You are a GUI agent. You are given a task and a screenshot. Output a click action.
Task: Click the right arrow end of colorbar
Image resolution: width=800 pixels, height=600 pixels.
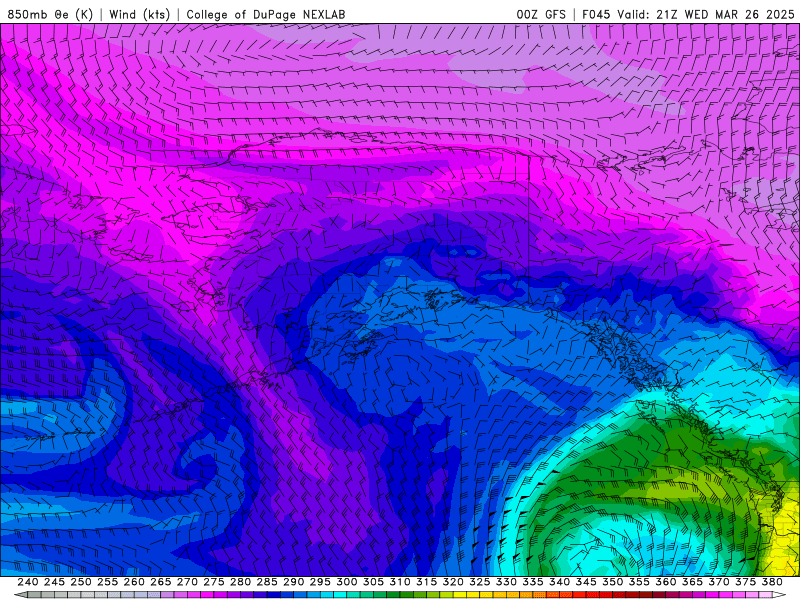click(780, 595)
